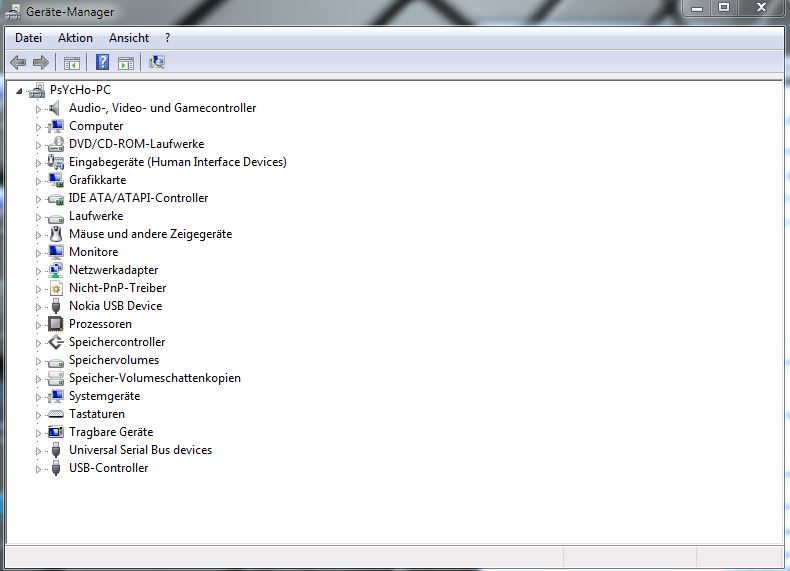Select Eingabegeräte (Human Interface Devices) label
Image resolution: width=790 pixels, height=571 pixels.
(178, 162)
